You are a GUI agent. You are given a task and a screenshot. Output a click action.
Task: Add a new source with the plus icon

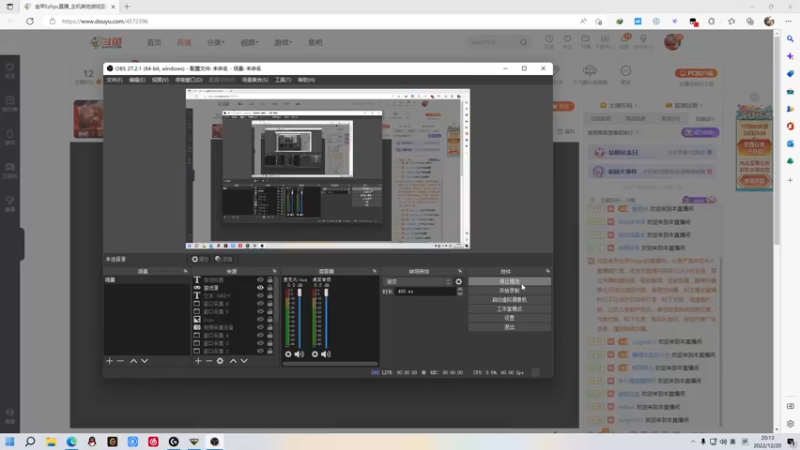[198, 361]
